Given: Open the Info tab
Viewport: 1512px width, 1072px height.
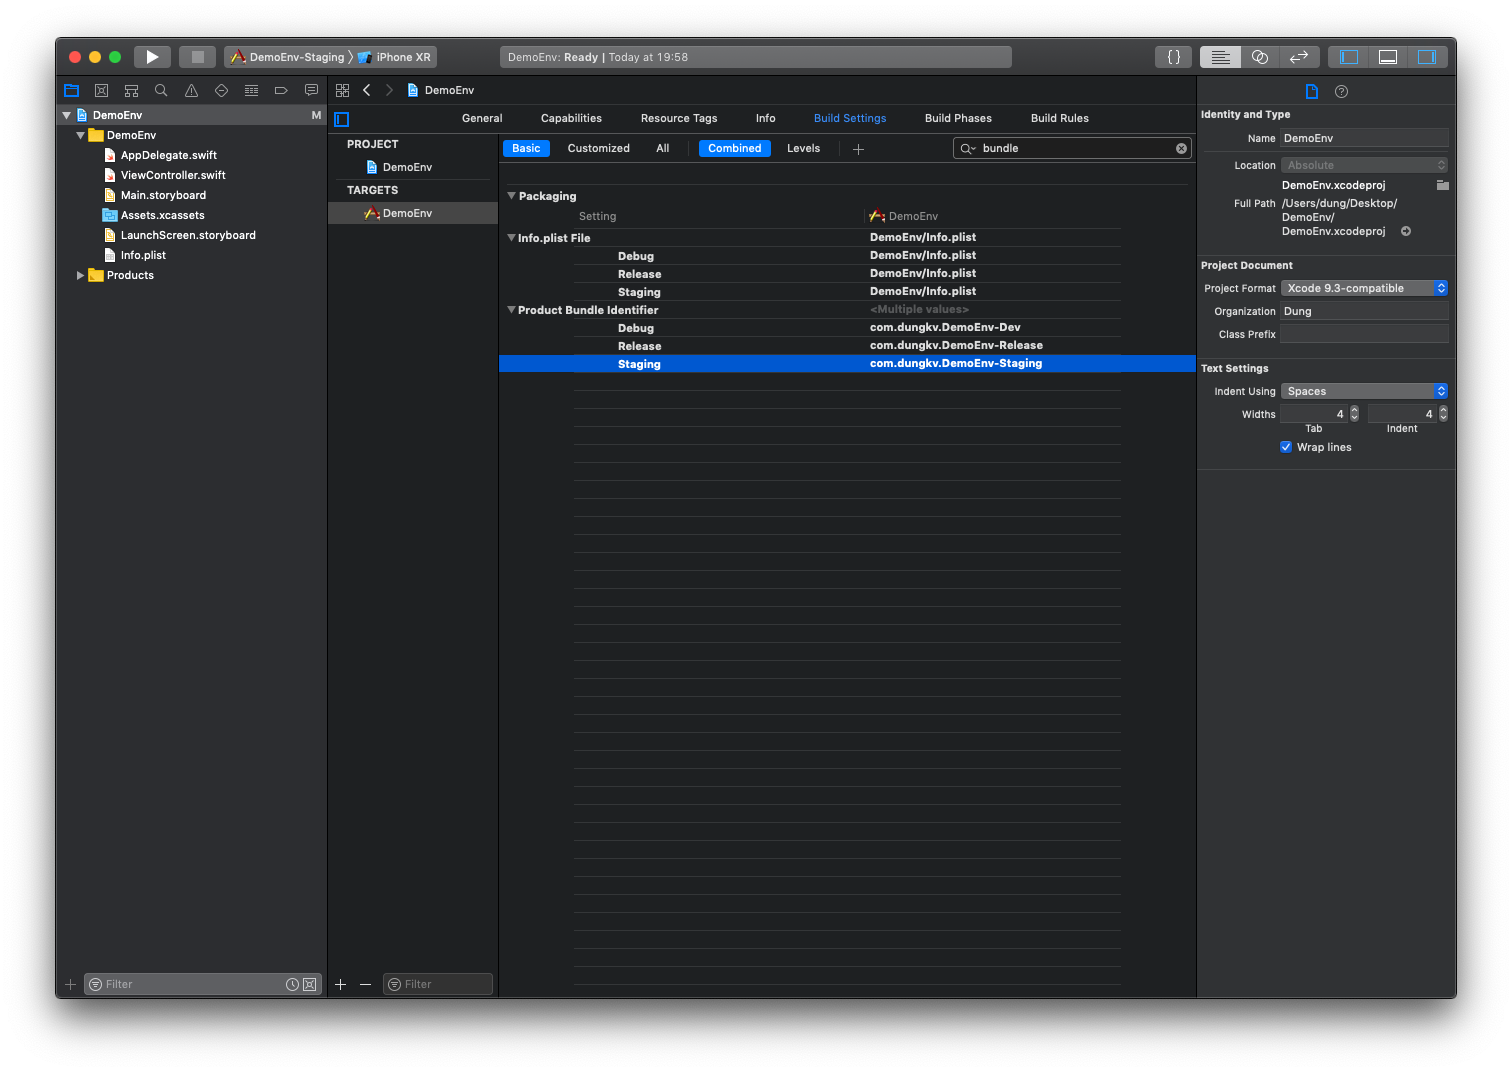Looking at the screenshot, I should click(x=765, y=118).
